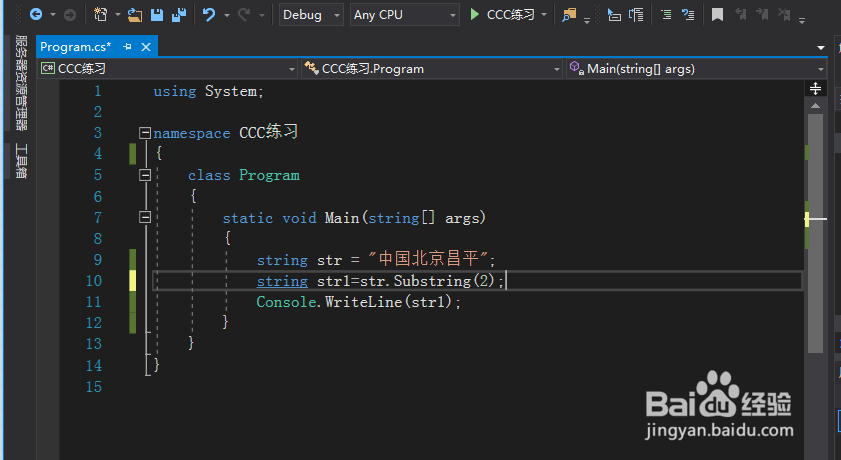Collapse the Main method block
841x460 pixels.
[145, 217]
